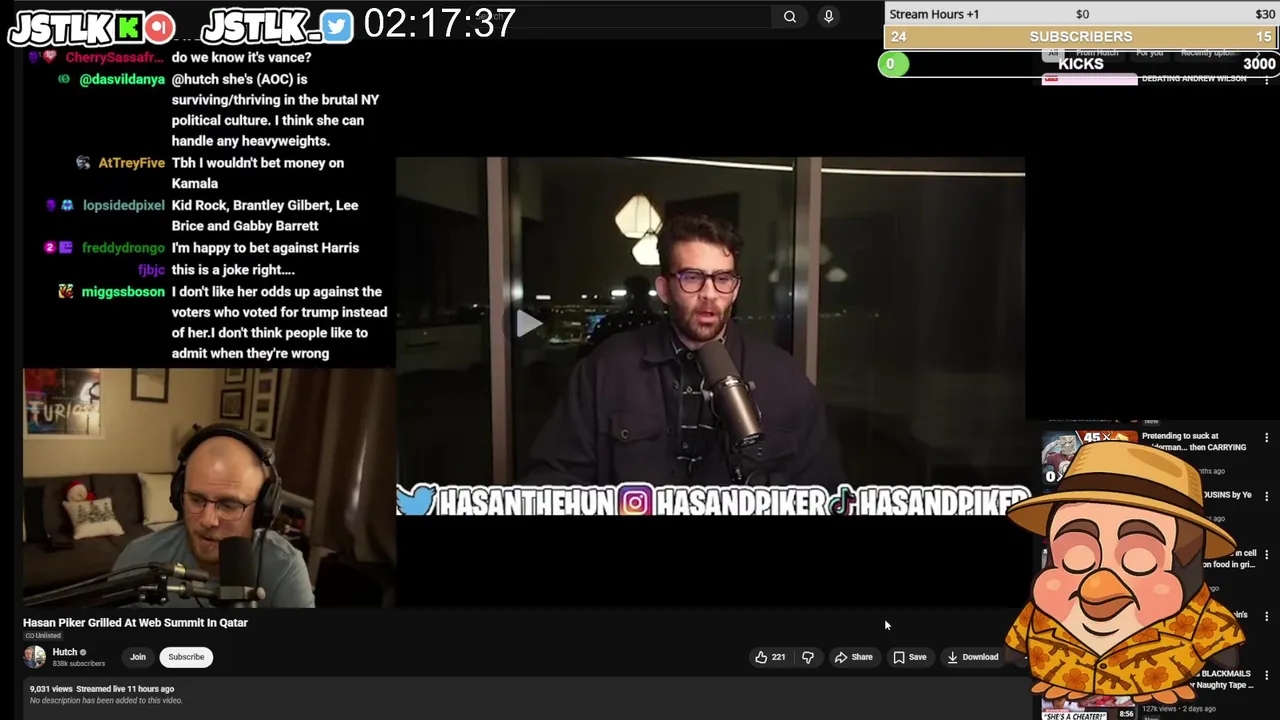Image resolution: width=1280 pixels, height=720 pixels.
Task: Like the video with 221 likes
Action: click(770, 657)
